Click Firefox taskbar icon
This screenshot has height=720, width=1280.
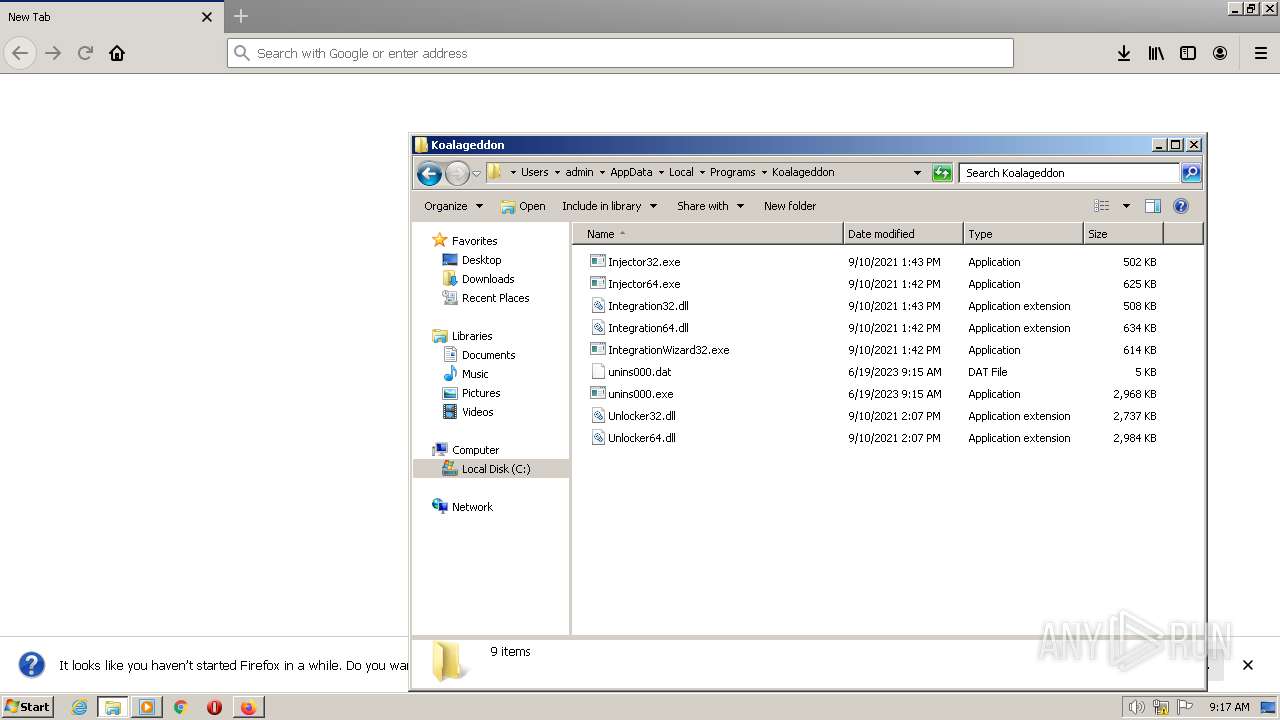[x=248, y=707]
